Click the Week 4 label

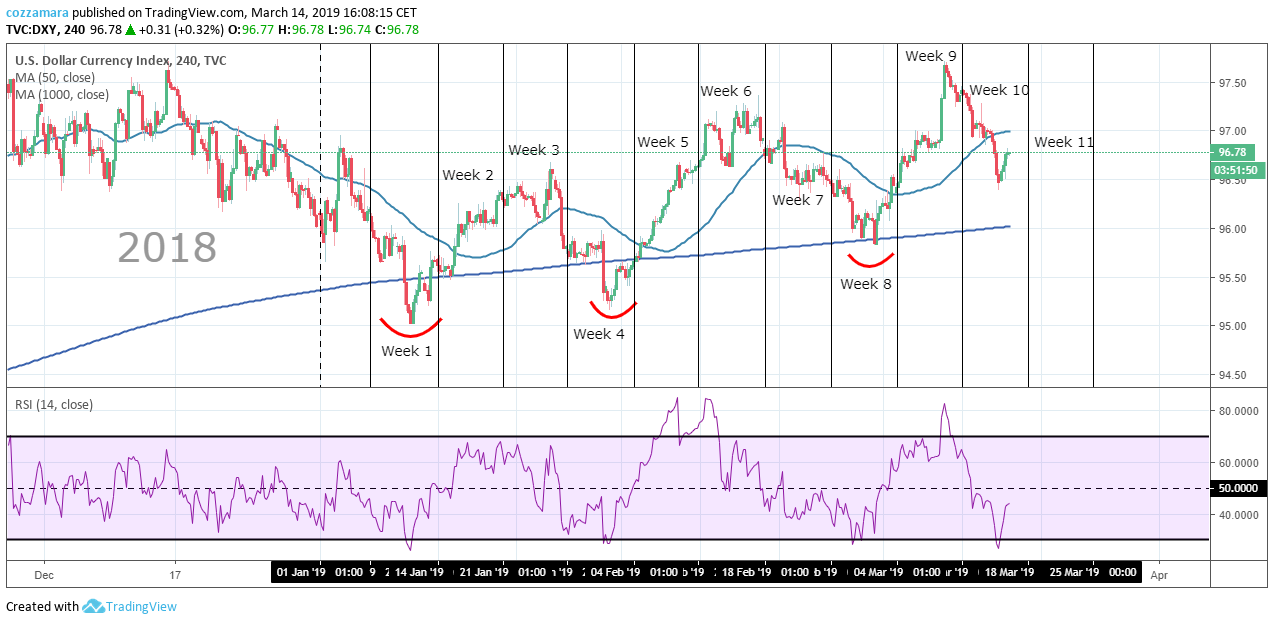point(599,334)
